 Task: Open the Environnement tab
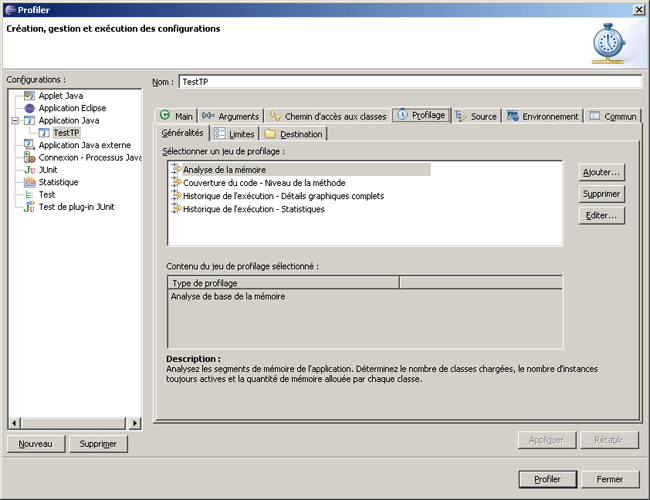pos(543,116)
